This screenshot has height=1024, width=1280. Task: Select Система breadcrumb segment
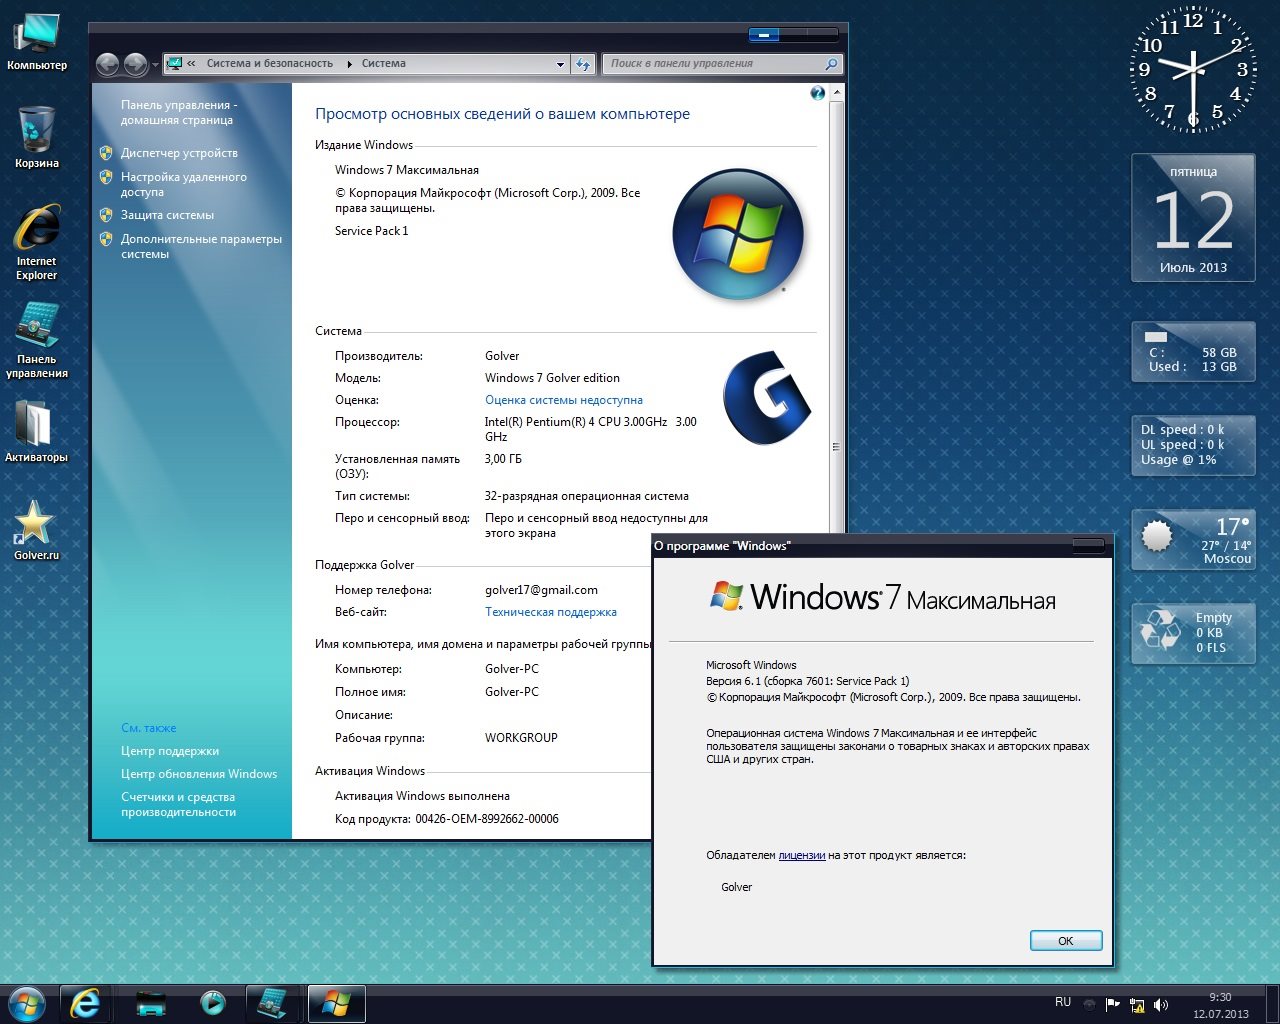383,63
